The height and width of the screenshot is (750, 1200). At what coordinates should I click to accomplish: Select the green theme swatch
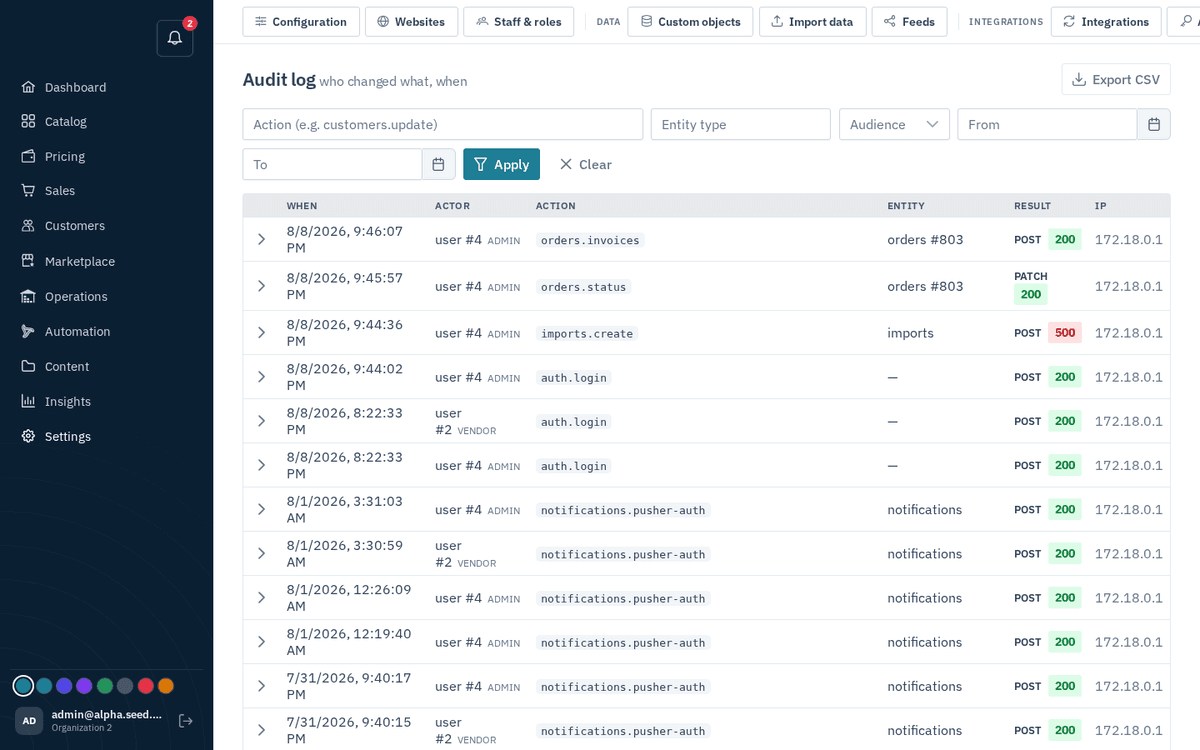(104, 686)
